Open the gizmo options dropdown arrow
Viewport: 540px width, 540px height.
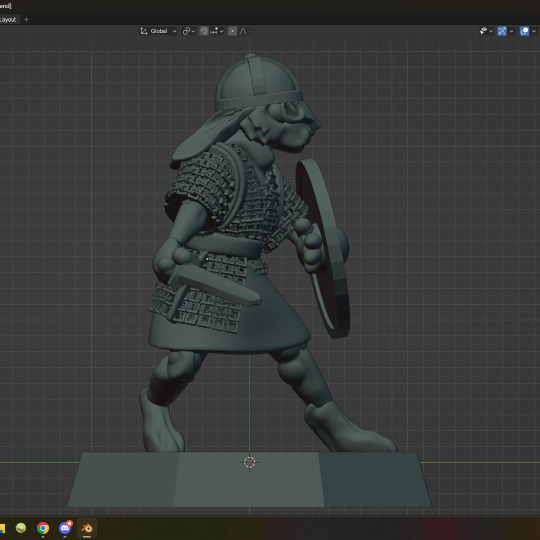pos(511,31)
